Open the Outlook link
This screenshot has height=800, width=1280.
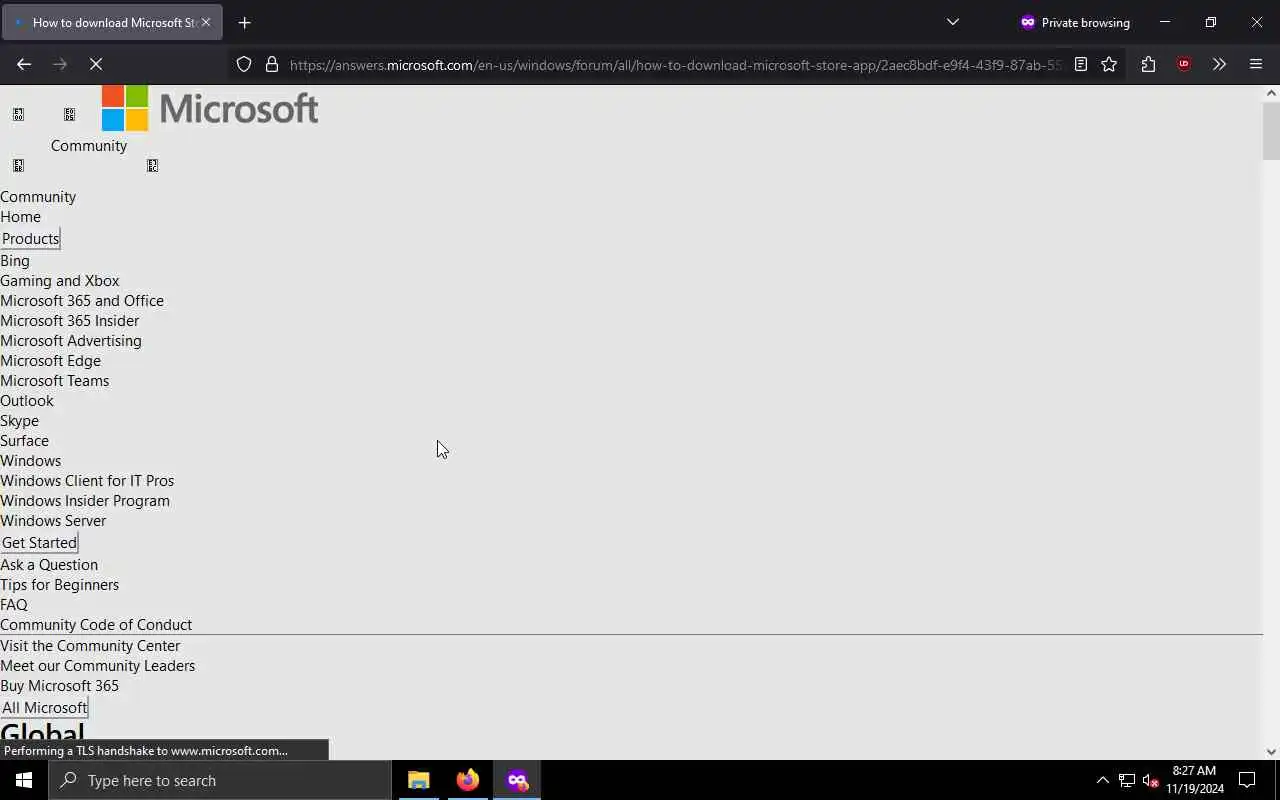pos(27,401)
